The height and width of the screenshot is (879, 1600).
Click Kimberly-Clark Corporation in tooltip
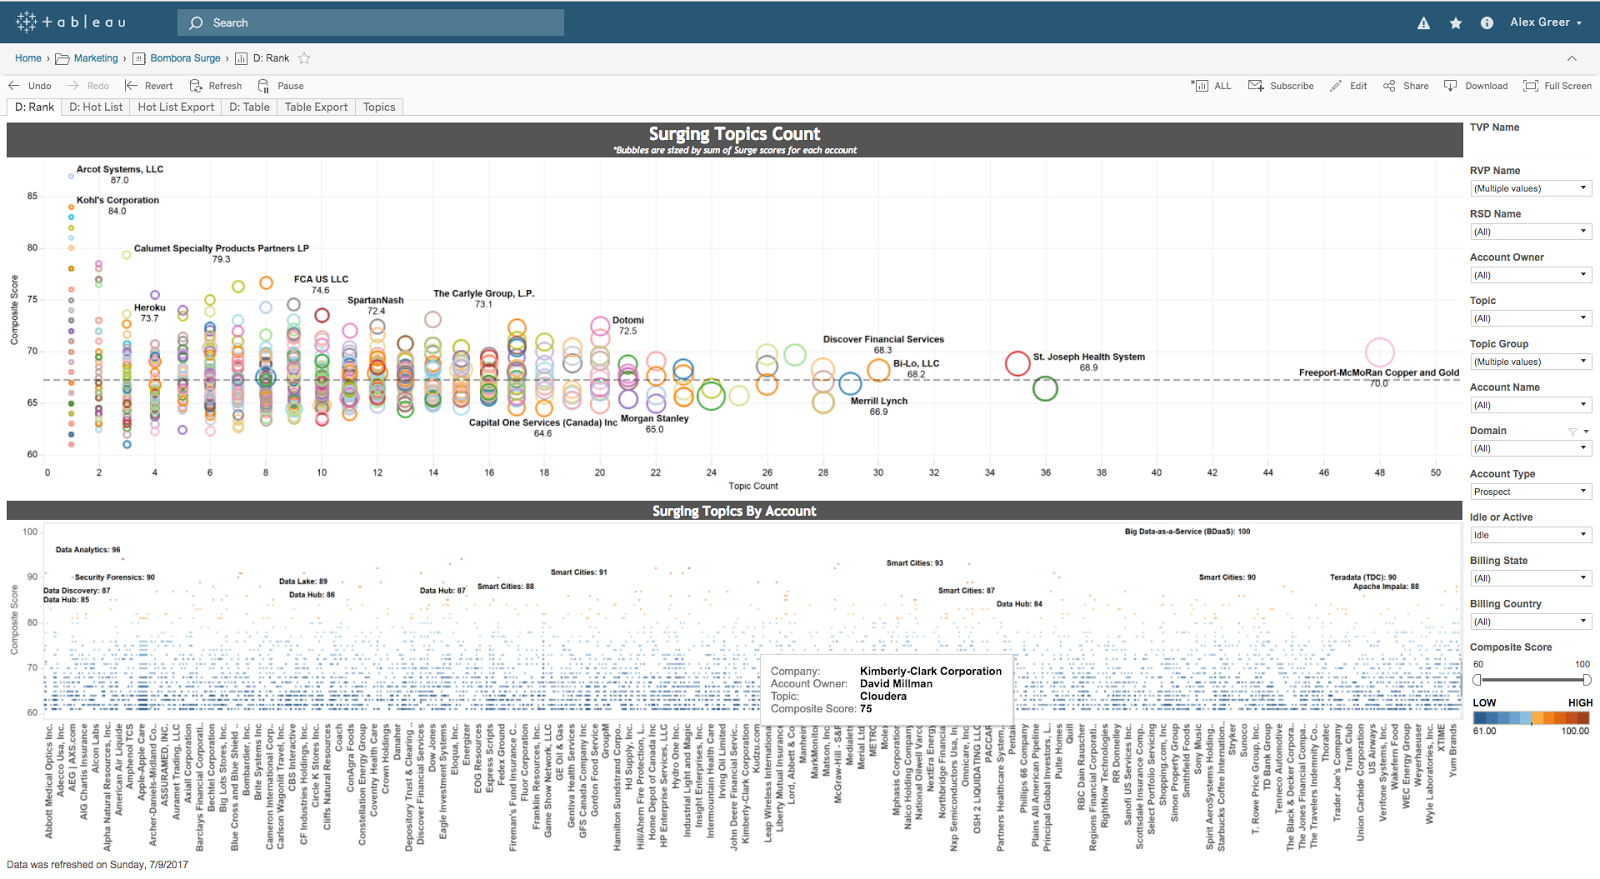[x=930, y=671]
